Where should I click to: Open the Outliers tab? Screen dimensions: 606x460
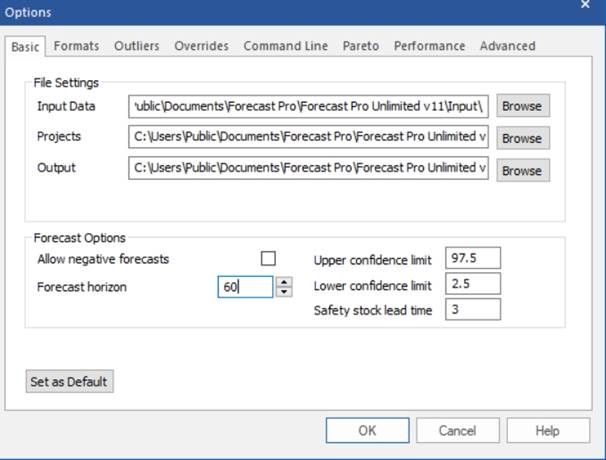tap(137, 46)
